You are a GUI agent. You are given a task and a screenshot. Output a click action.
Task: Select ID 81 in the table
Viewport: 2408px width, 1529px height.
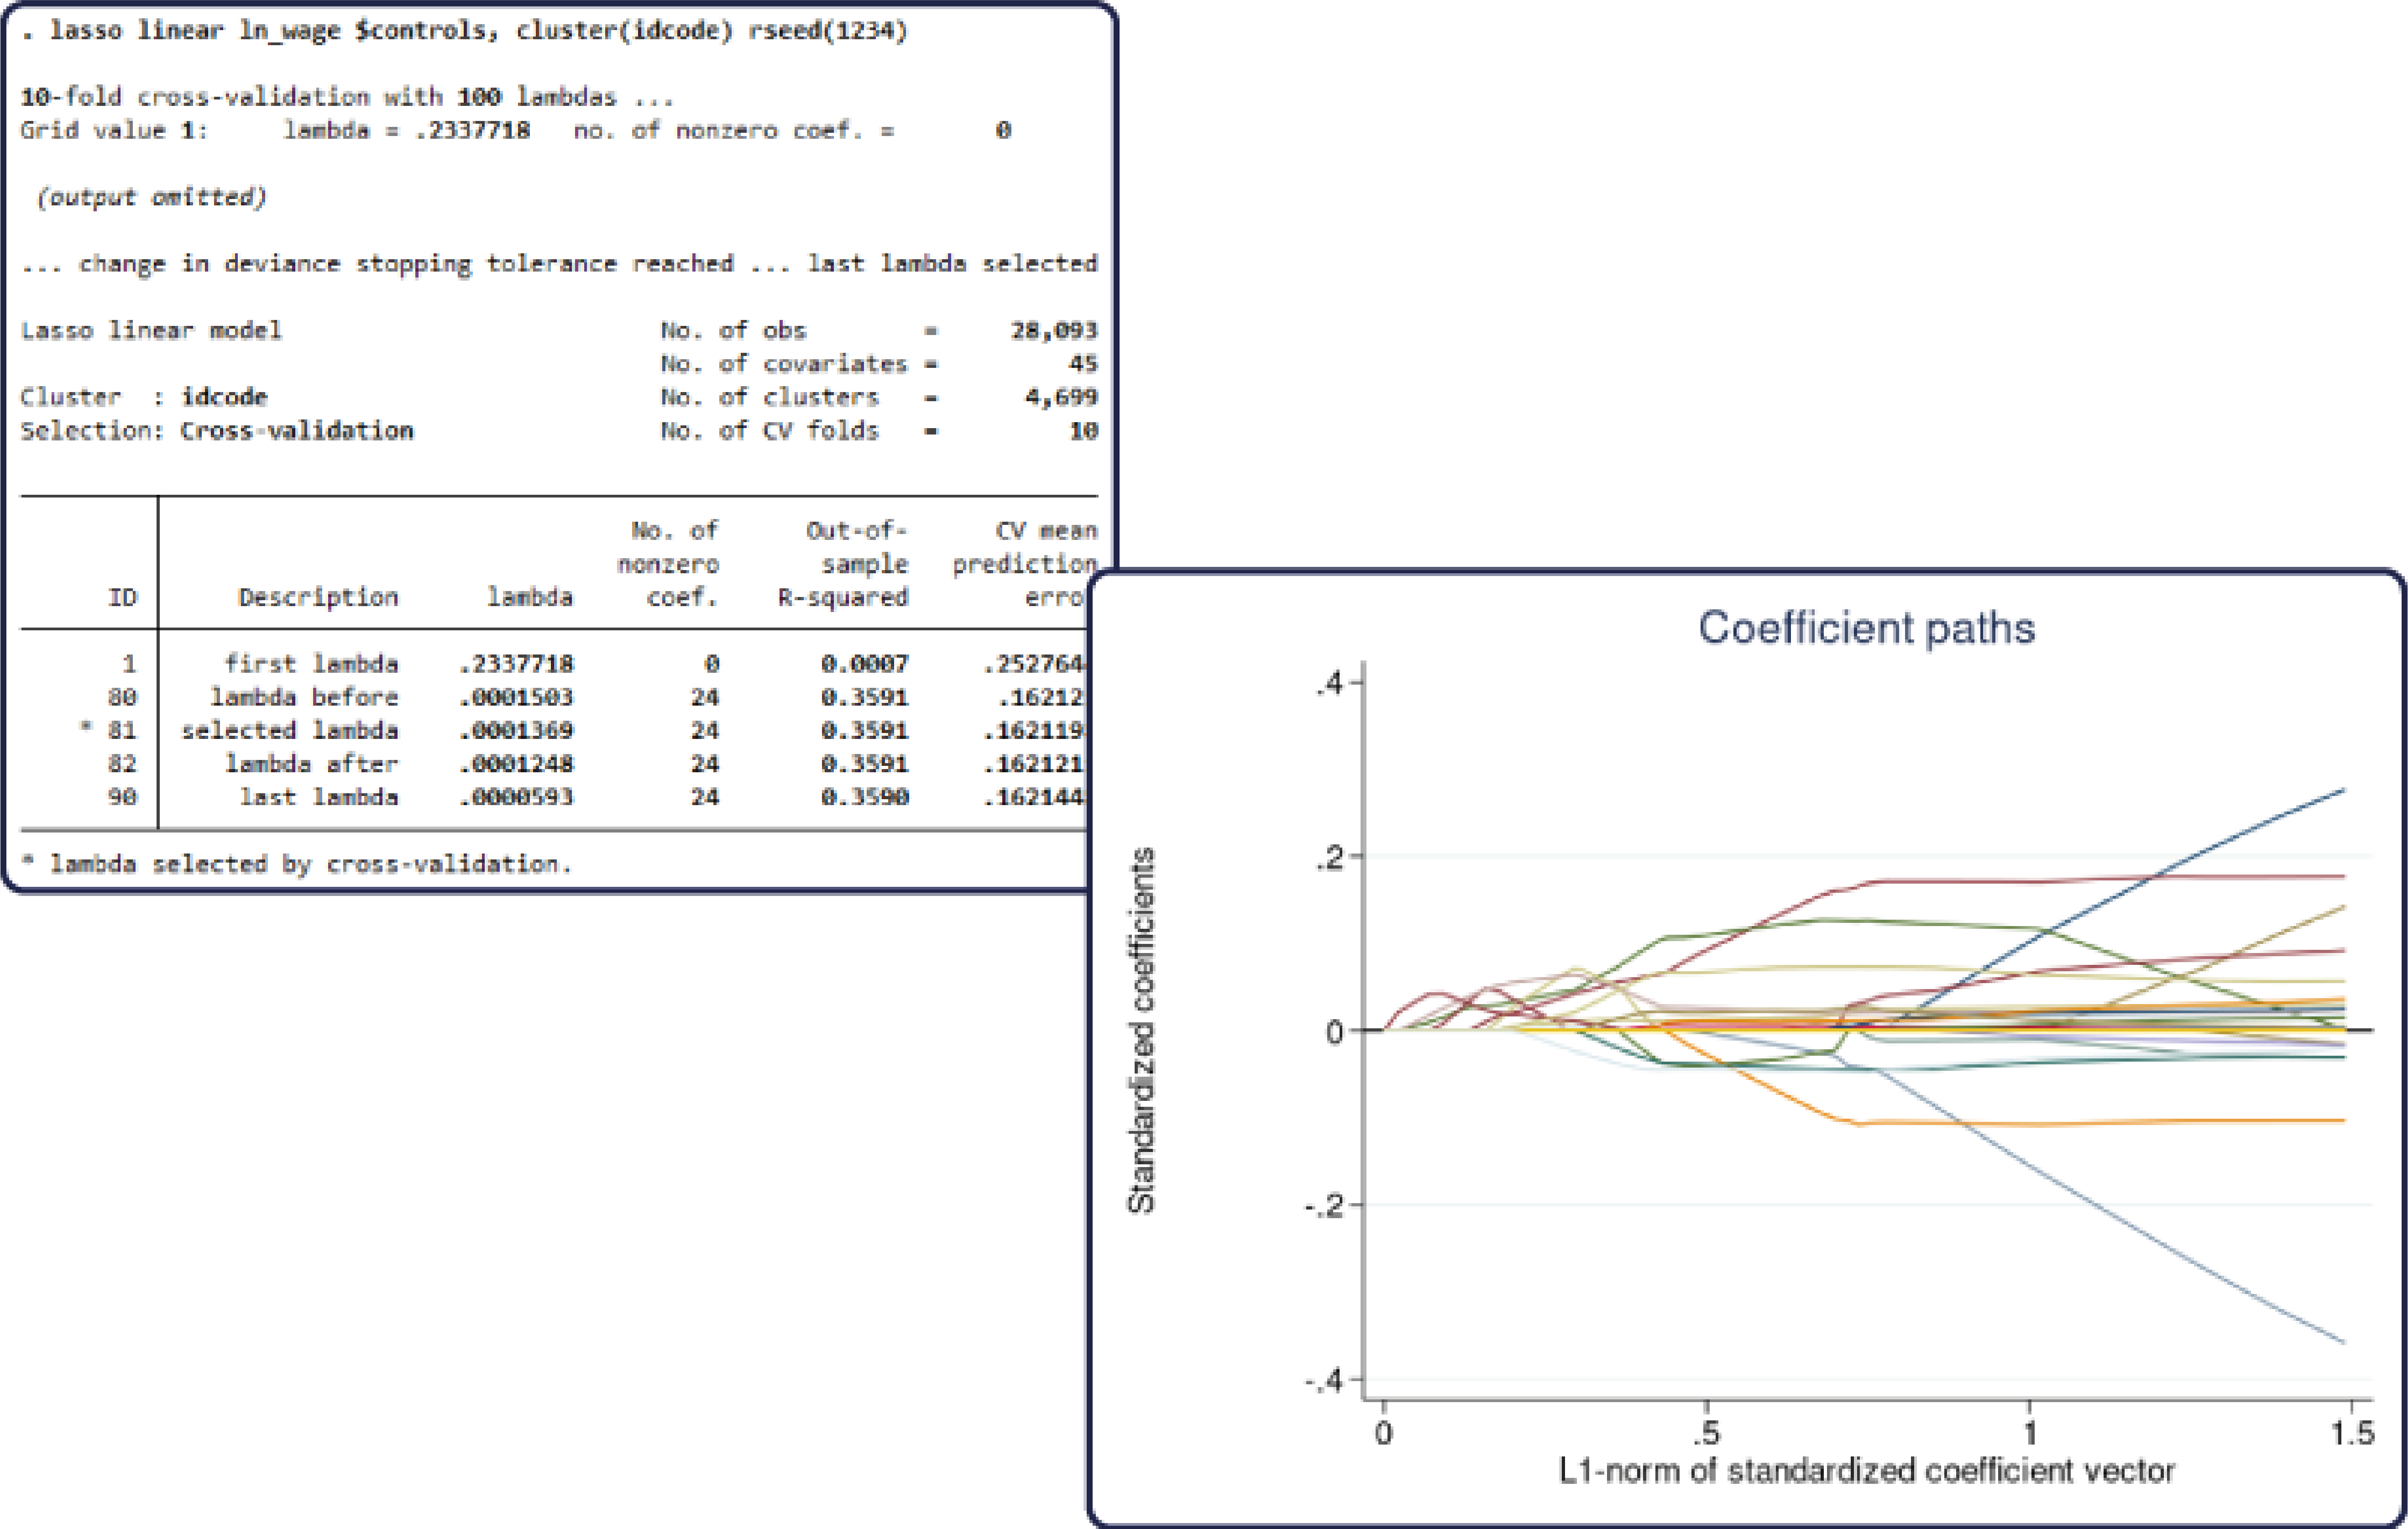pos(122,731)
